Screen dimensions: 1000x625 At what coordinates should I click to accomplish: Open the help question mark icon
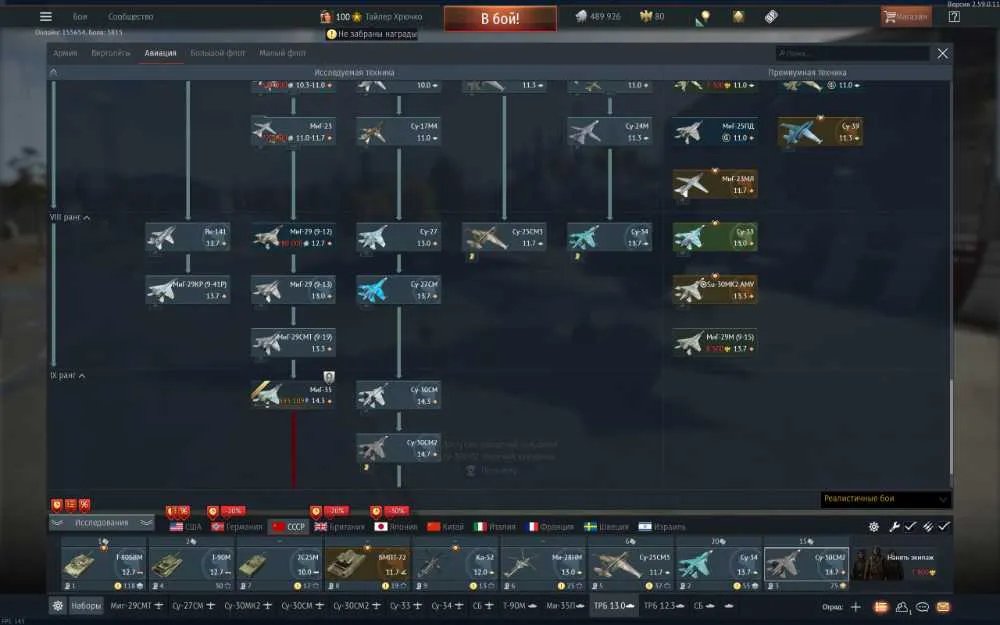[954, 17]
